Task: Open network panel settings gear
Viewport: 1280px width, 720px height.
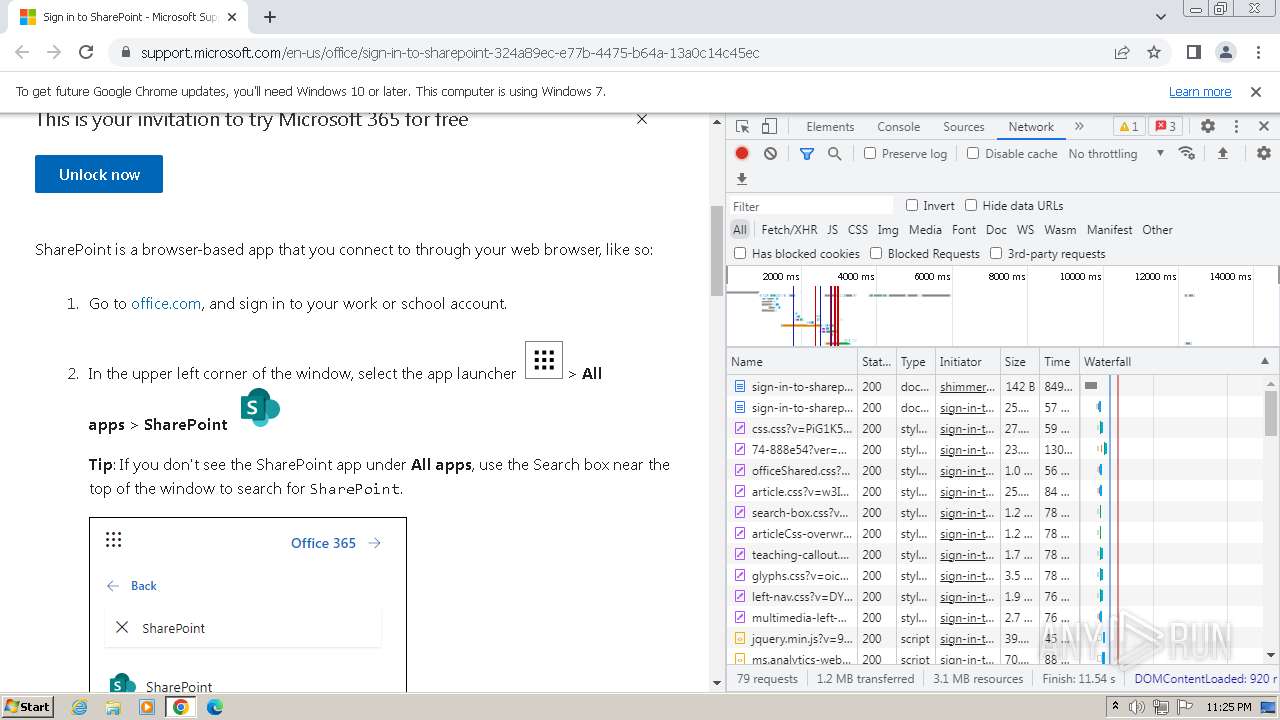Action: [1264, 153]
